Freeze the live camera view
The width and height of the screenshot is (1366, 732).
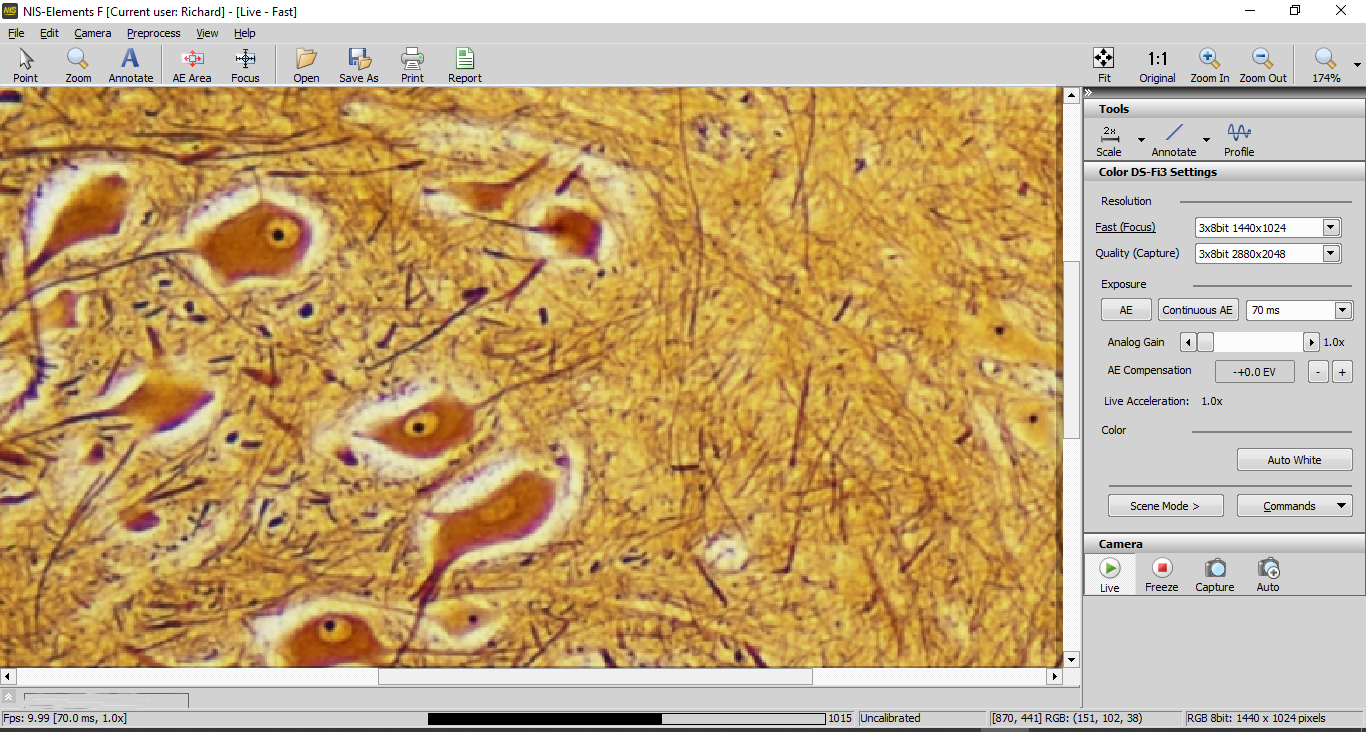click(1161, 575)
